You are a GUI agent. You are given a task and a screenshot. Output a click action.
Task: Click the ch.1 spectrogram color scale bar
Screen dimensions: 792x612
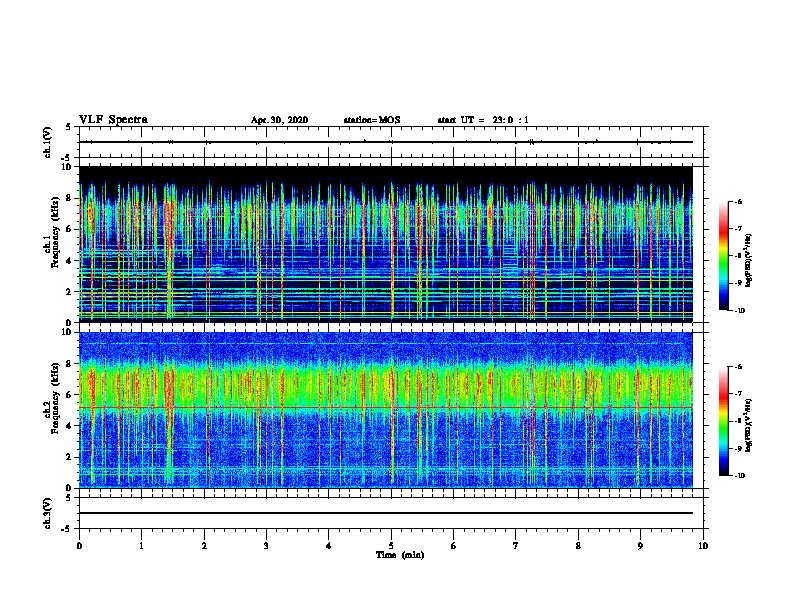click(724, 256)
